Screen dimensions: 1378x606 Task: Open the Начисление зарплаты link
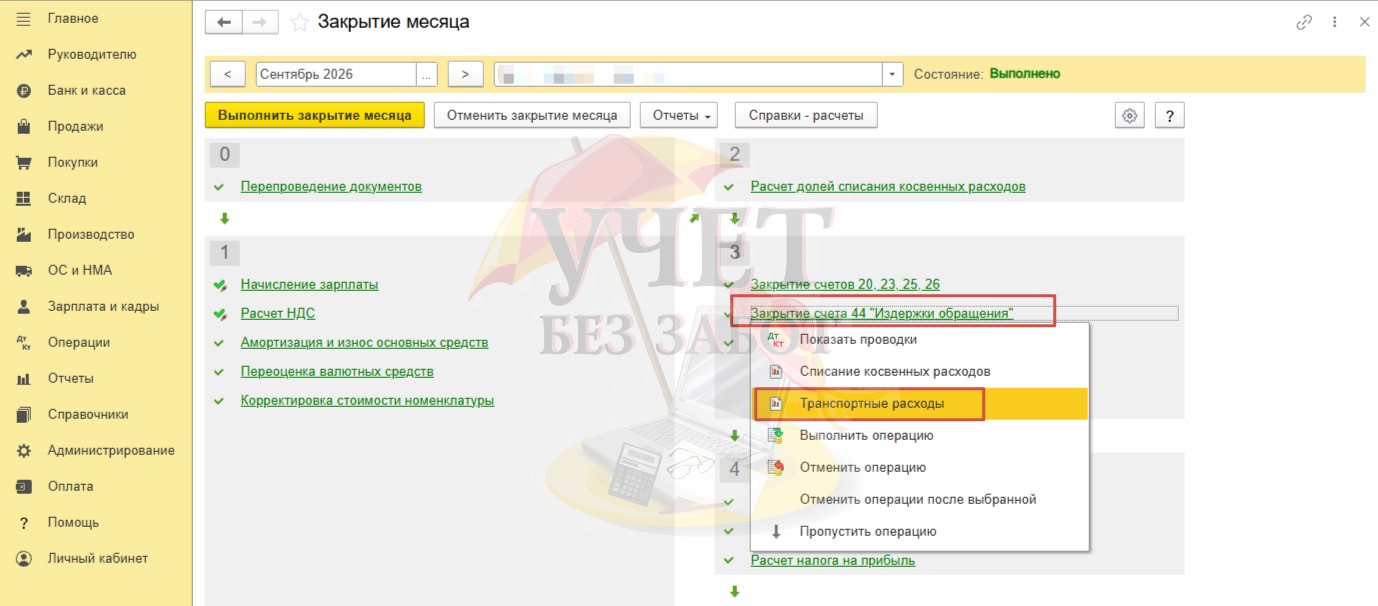310,285
